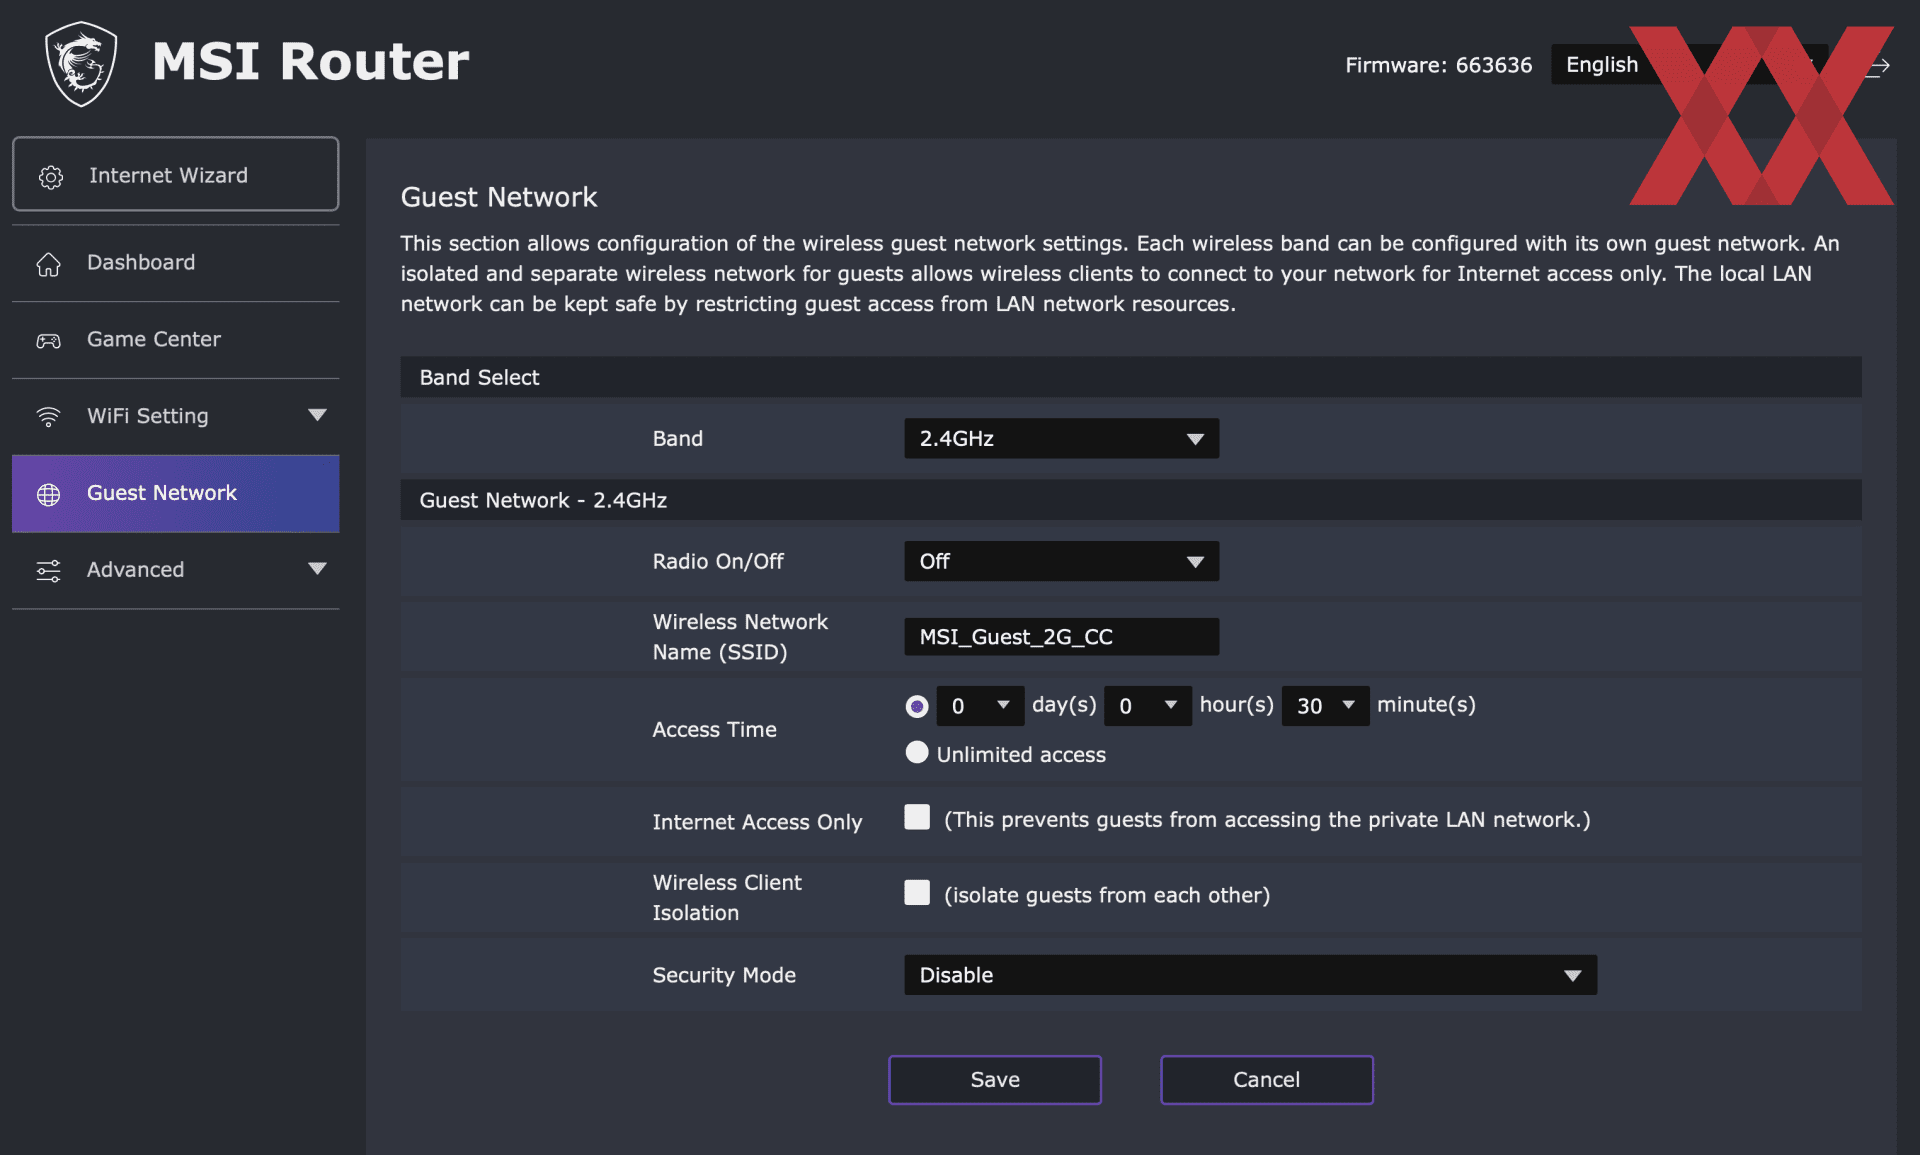Open the Band 2.4GHz dropdown
Screen dimensions: 1920x1155
[1061, 438]
